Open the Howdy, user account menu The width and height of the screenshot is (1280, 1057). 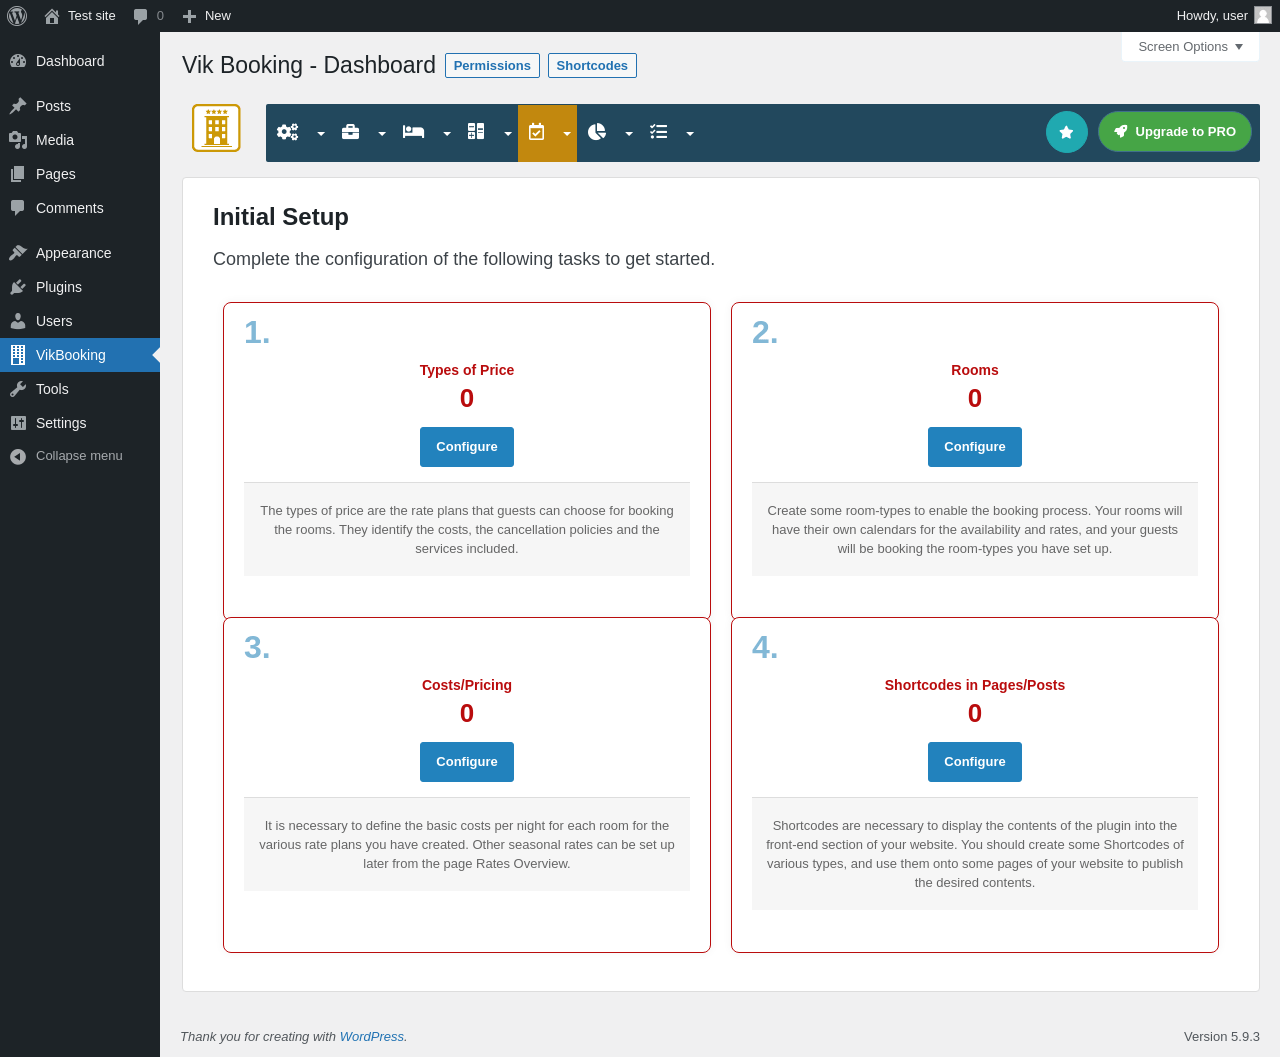[1223, 16]
